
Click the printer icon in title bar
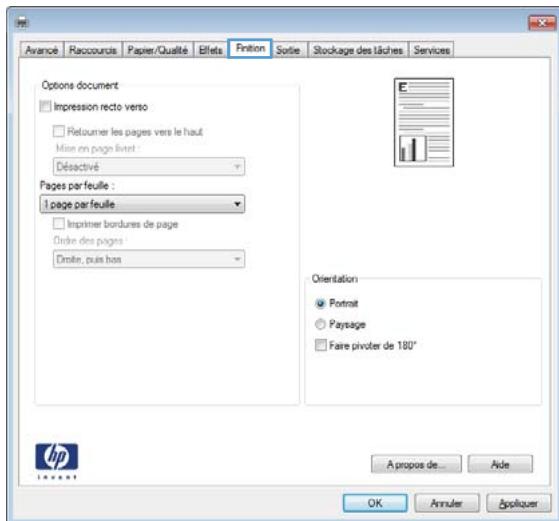22,22
